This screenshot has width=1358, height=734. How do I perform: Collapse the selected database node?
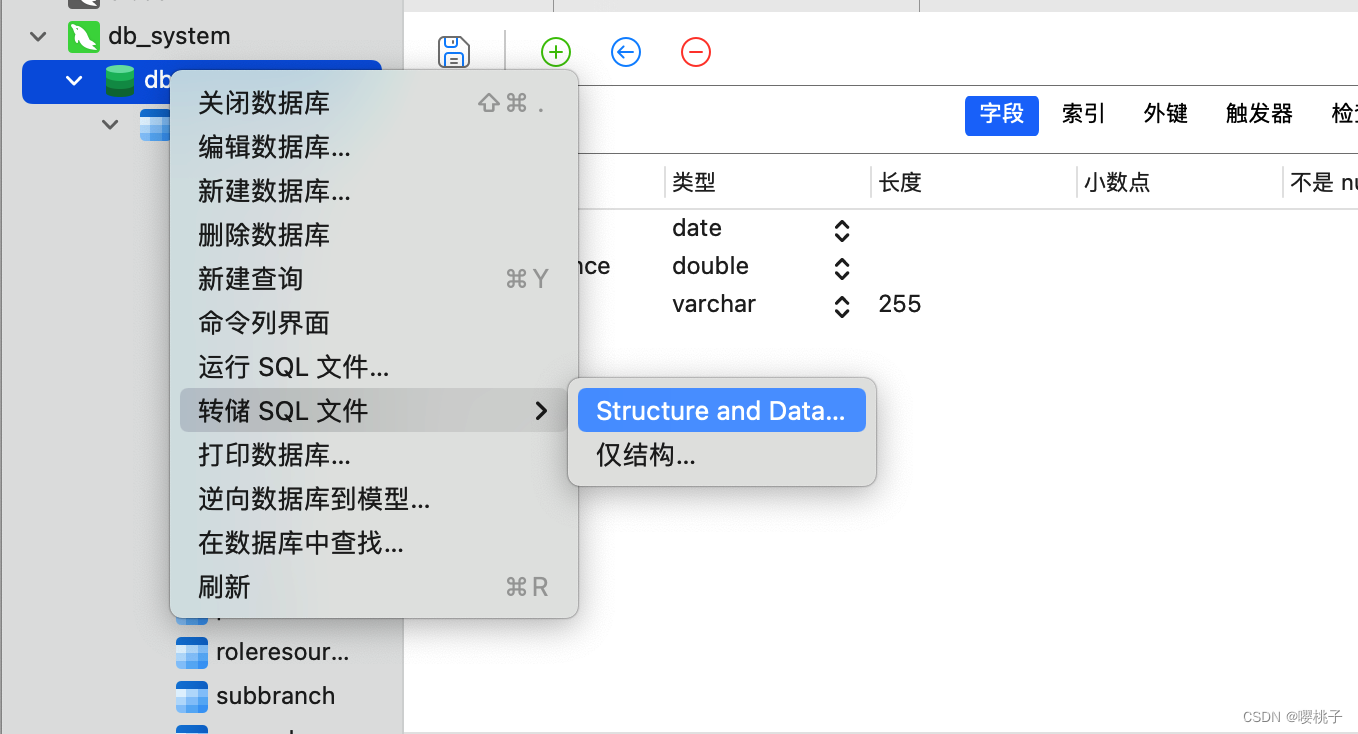point(74,81)
